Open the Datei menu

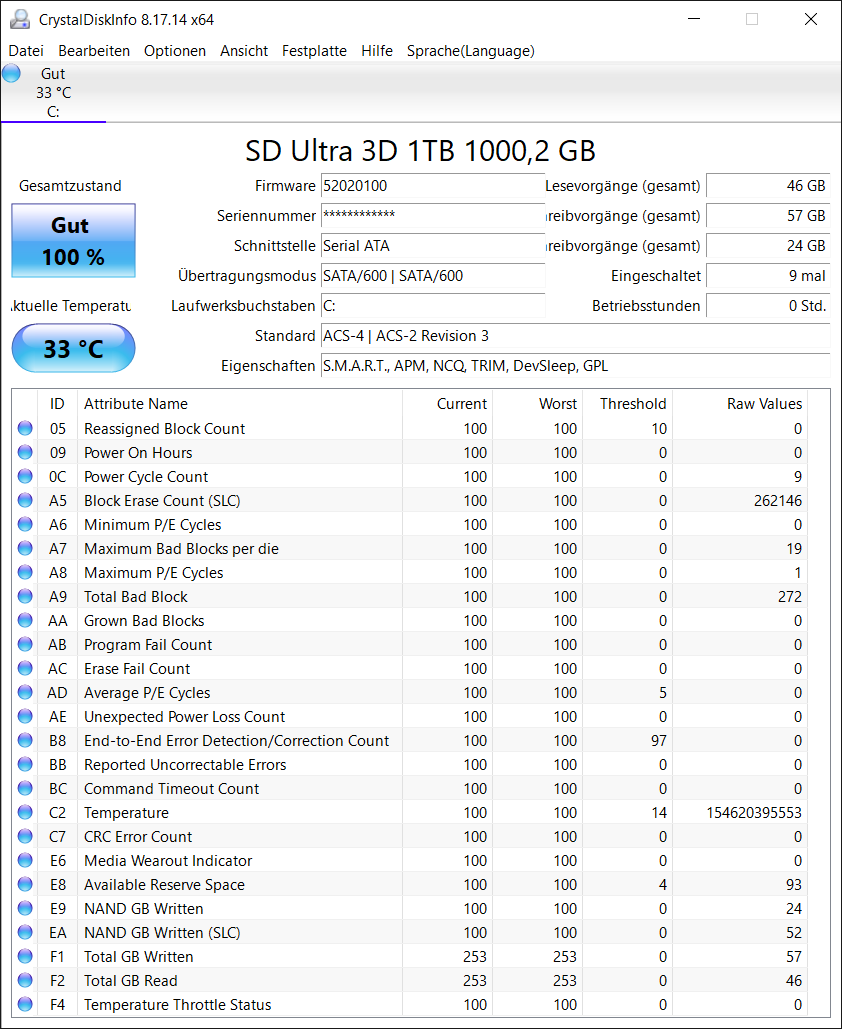pos(26,51)
